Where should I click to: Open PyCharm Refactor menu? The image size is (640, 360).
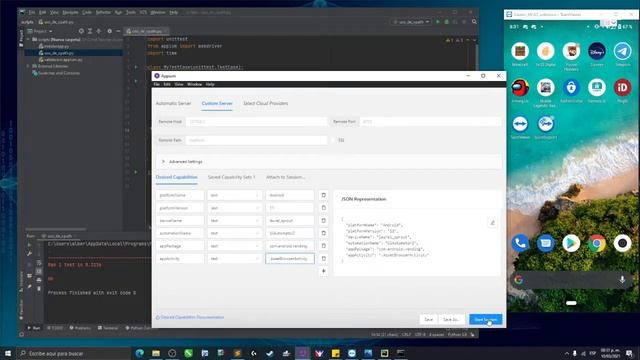(103, 12)
